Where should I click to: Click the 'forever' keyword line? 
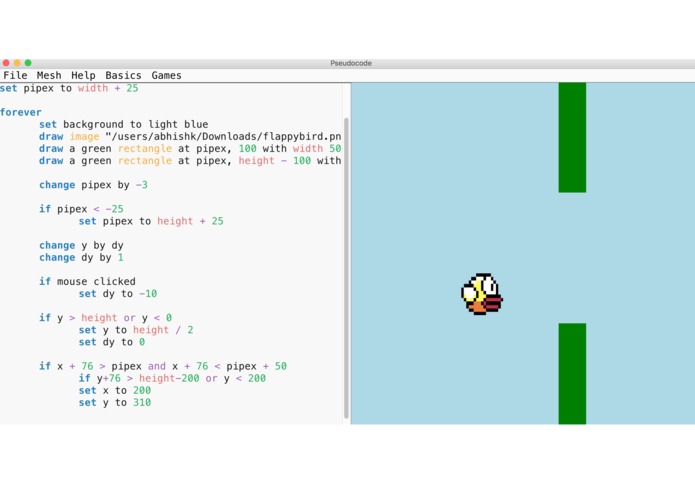21,112
